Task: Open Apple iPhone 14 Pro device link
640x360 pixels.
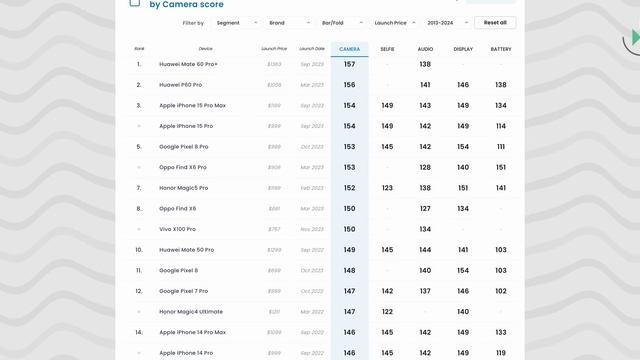Action: [x=186, y=353]
